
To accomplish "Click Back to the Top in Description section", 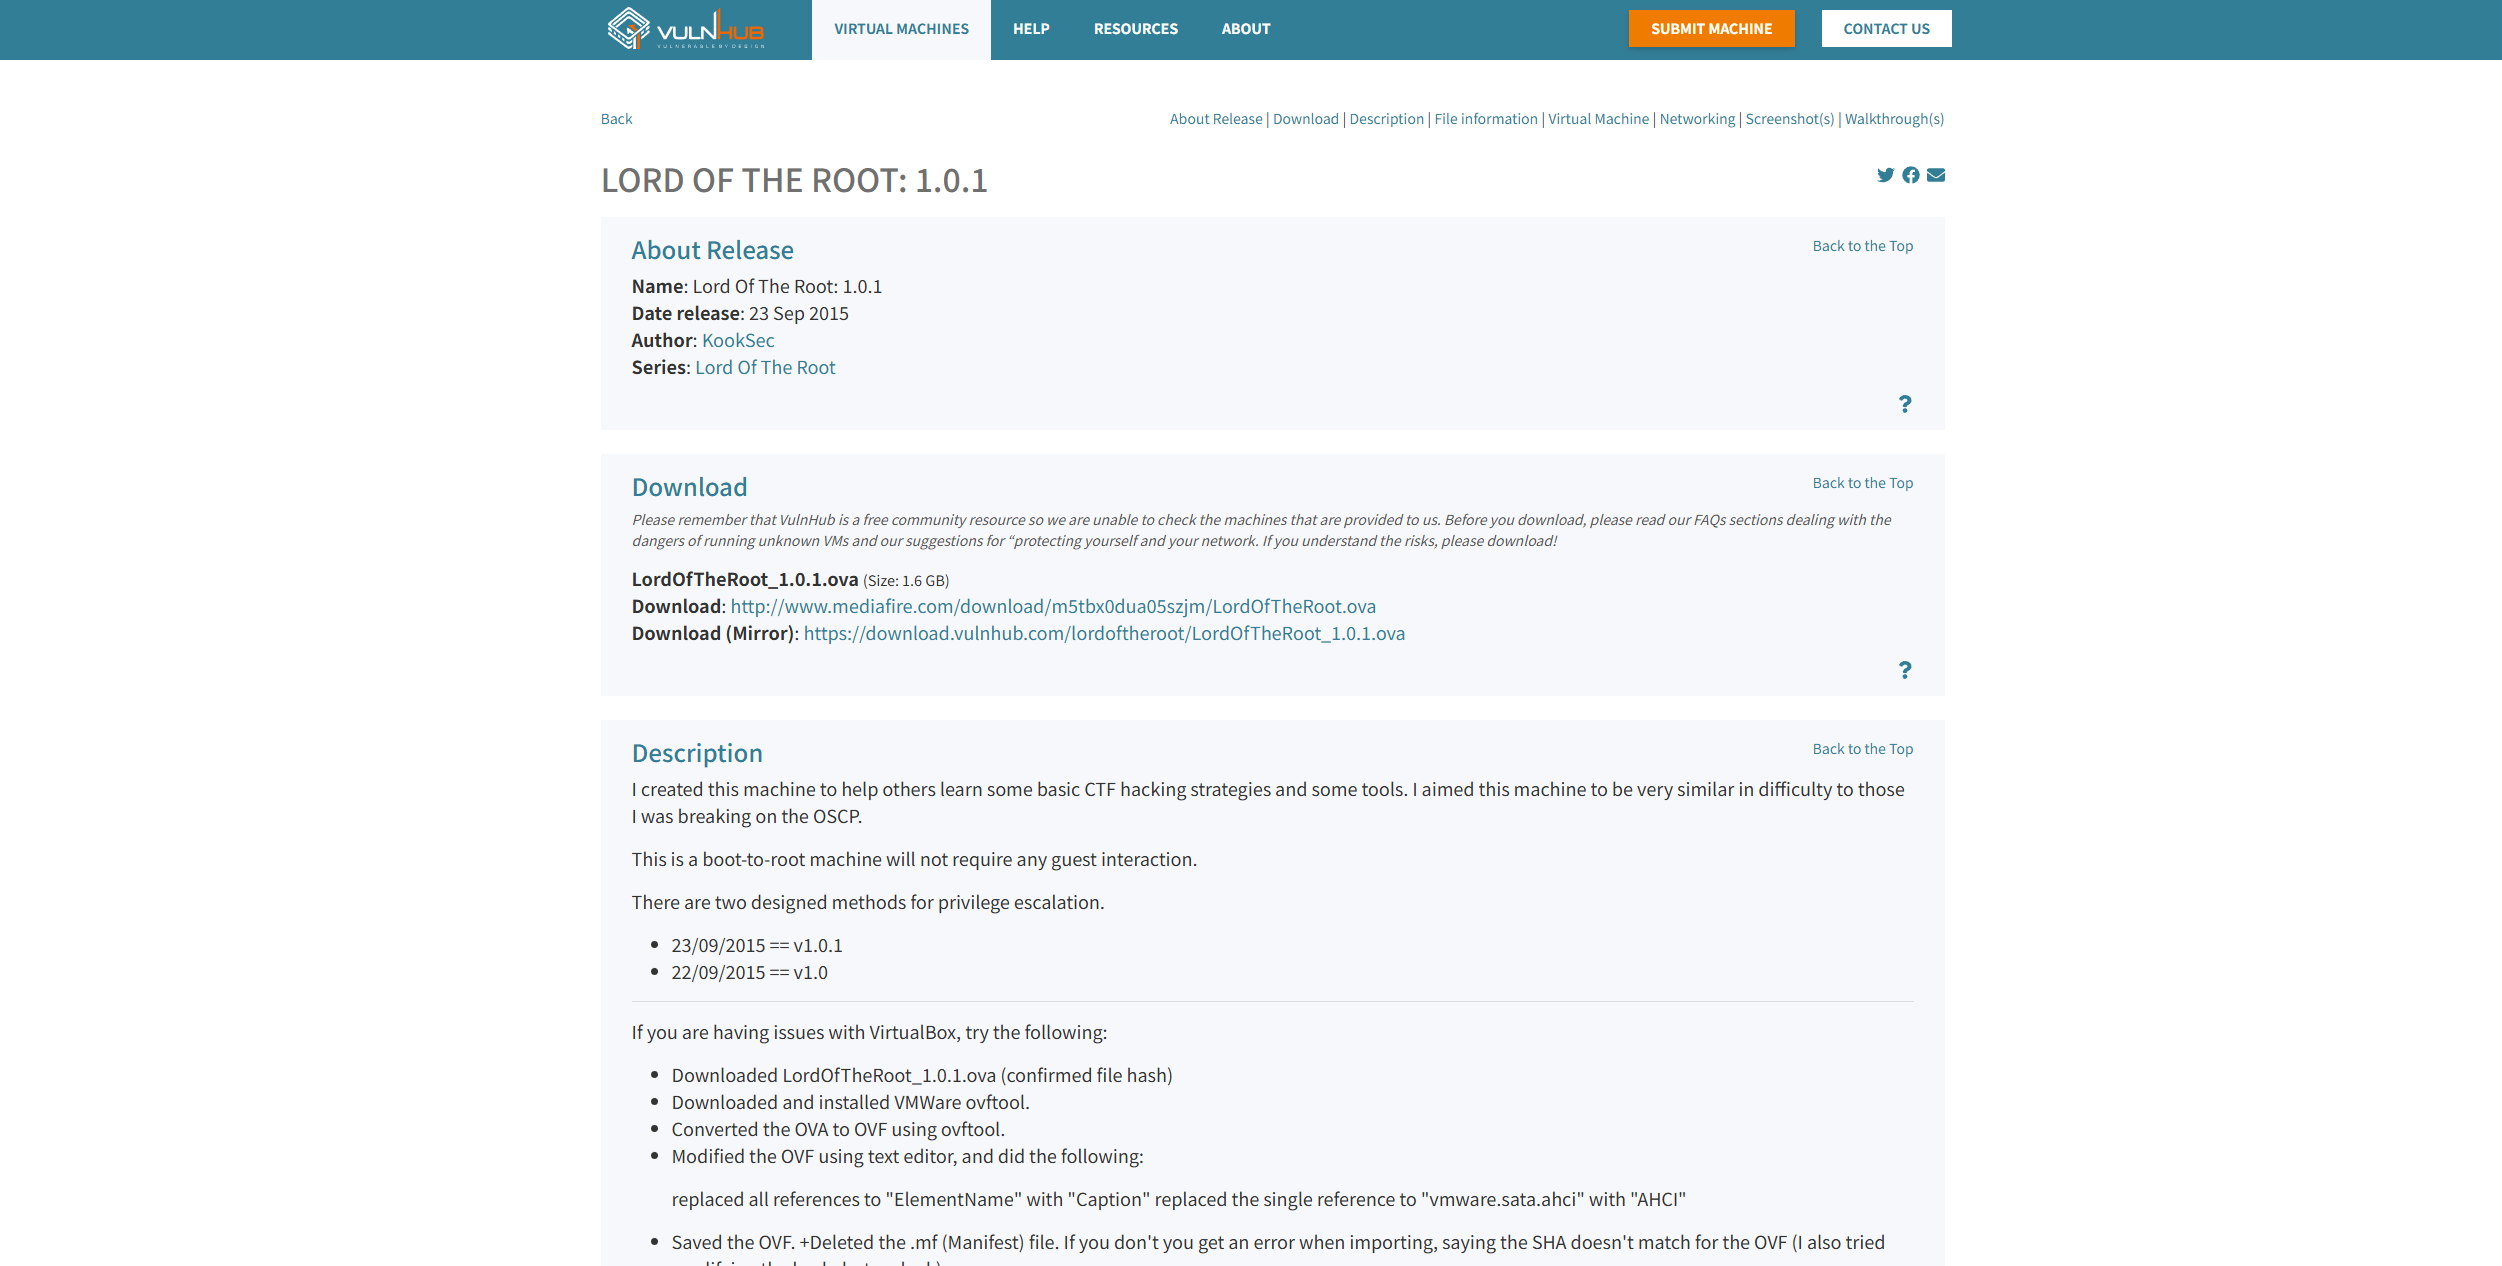I will point(1862,749).
